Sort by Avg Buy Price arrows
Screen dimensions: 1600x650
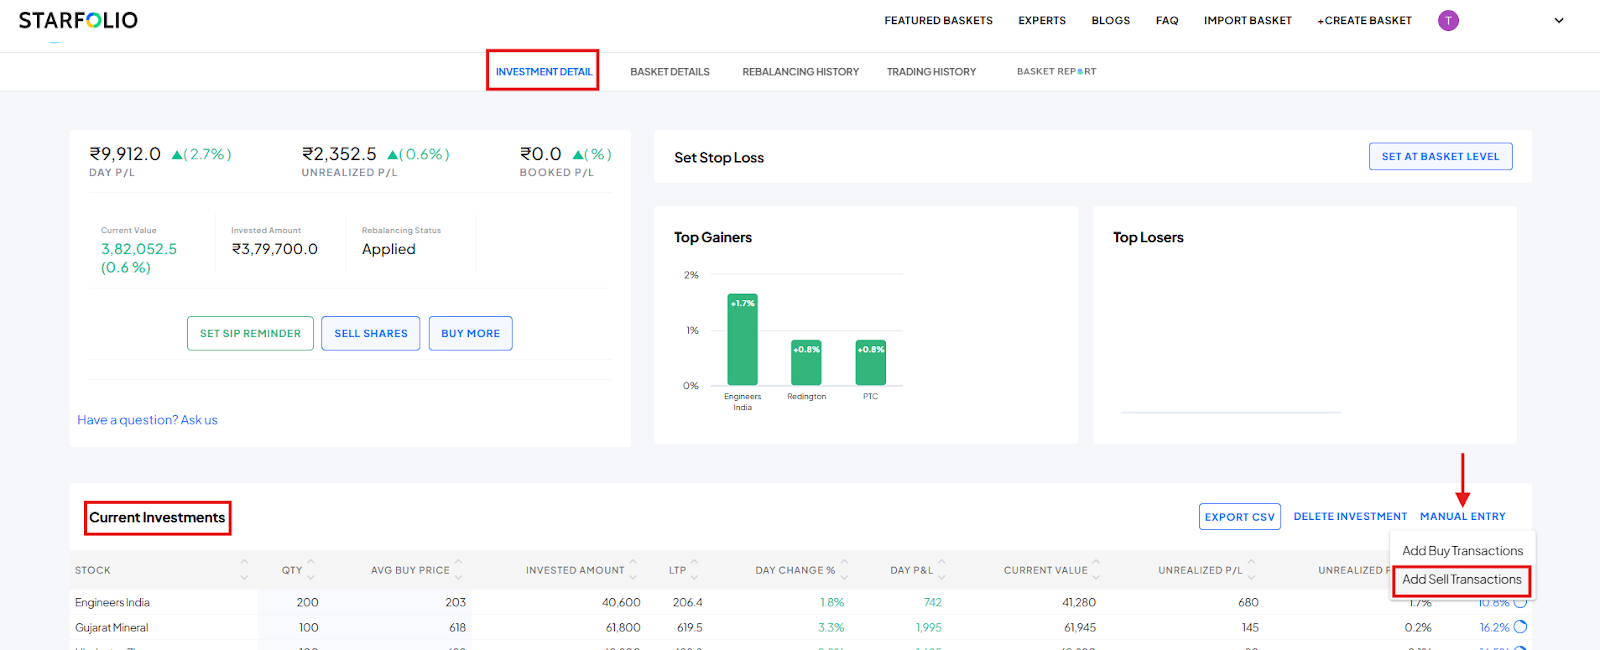click(458, 569)
